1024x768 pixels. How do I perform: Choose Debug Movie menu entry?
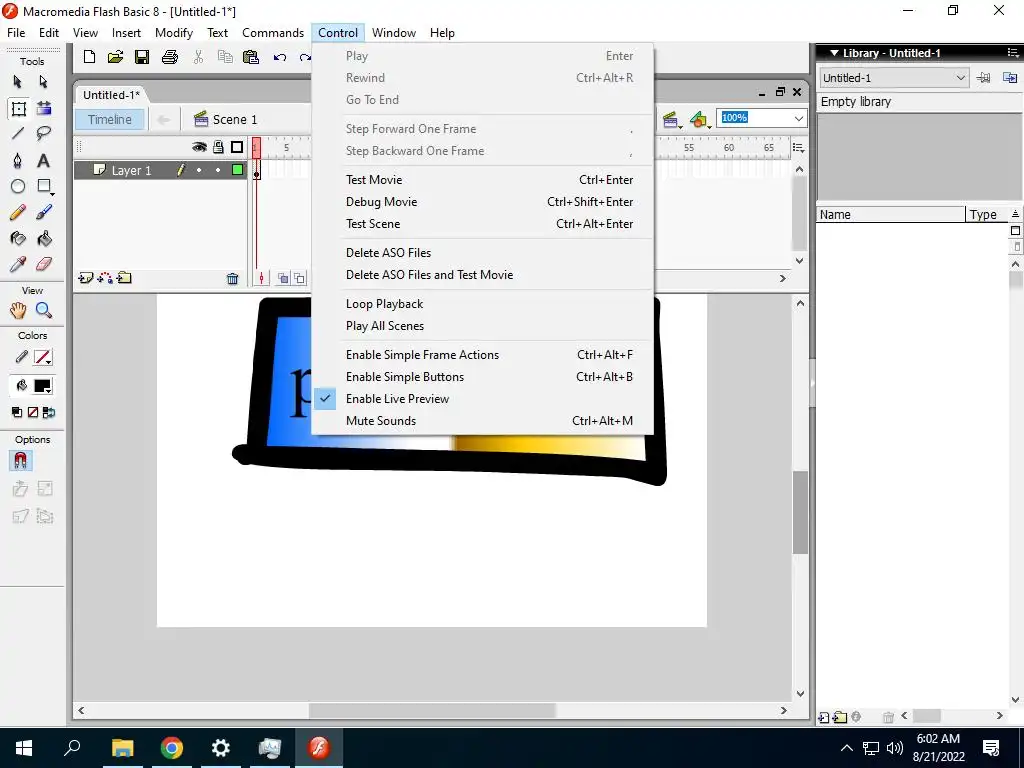pos(483,202)
